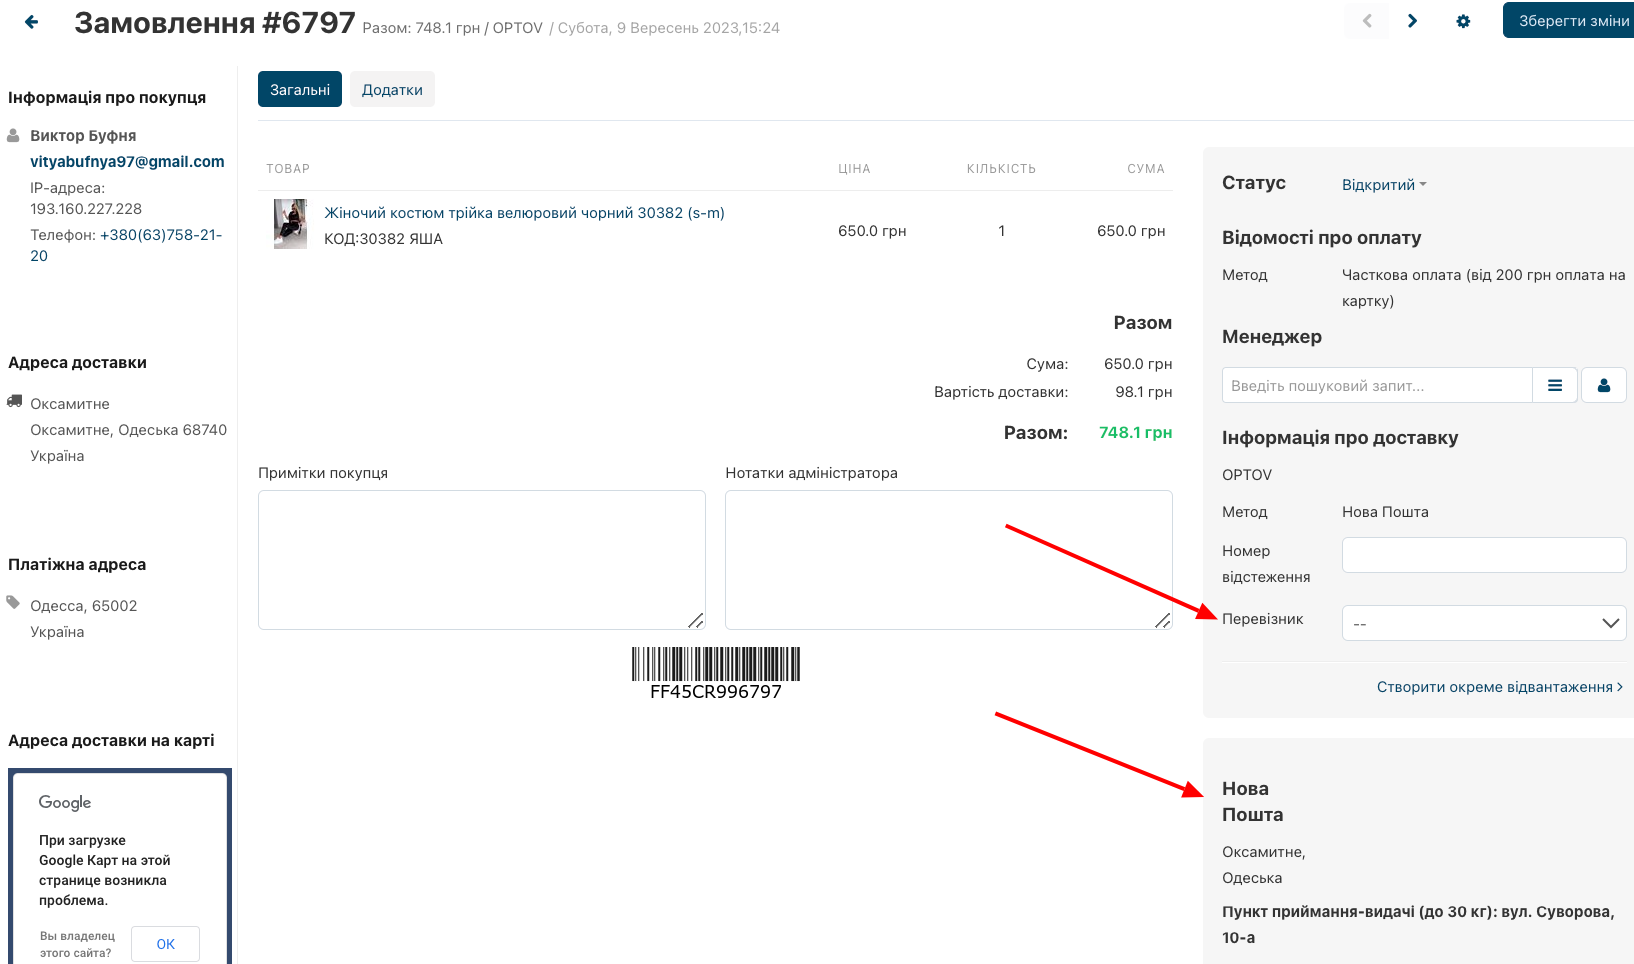Viewport: 1634px width, 964px height.
Task: Click the back arrow icon
Action: click(x=32, y=22)
